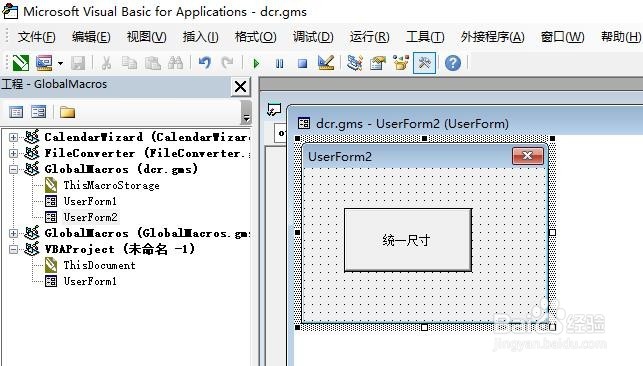The height and width of the screenshot is (366, 643).
Task: Click the Undo arrow icon
Action: pyautogui.click(x=204, y=63)
